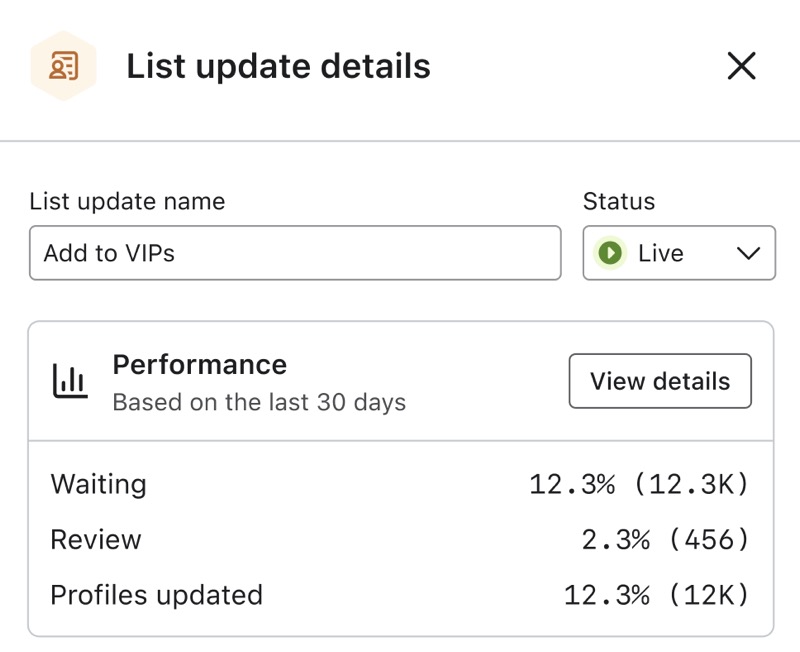
Task: Open View details for Performance
Action: point(660,381)
